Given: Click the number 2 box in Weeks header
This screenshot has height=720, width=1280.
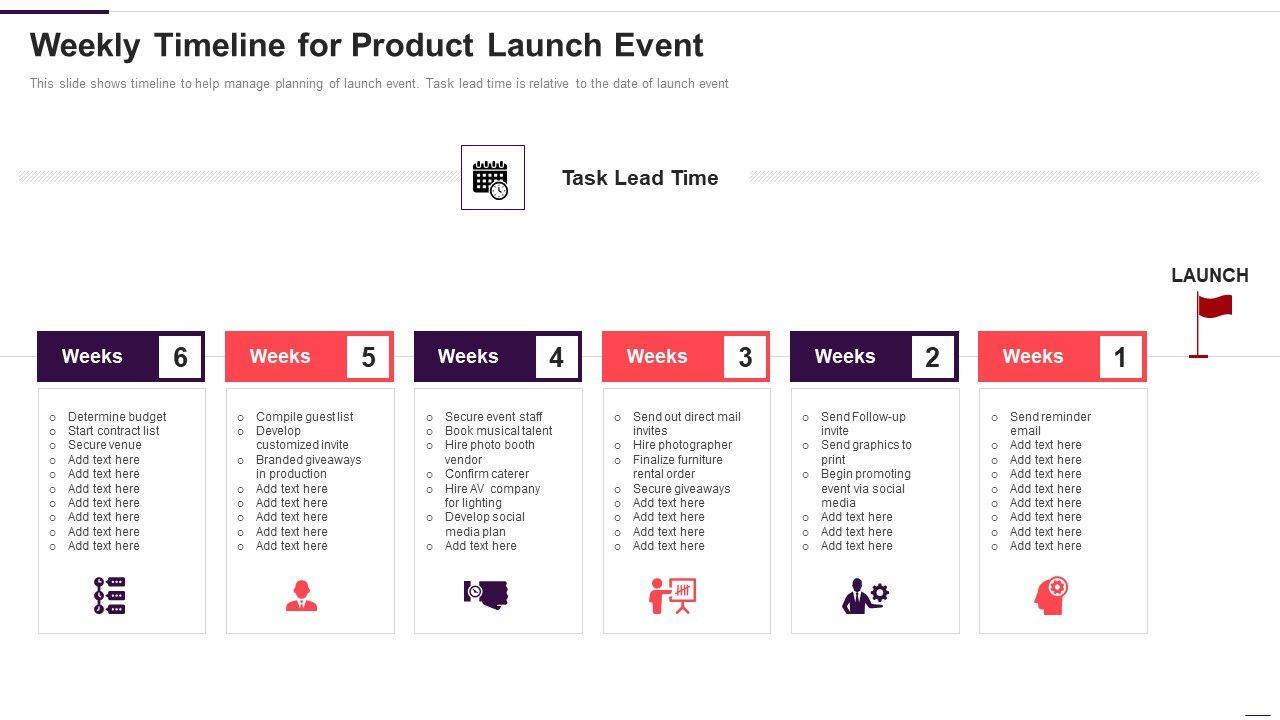Looking at the screenshot, I should click(x=932, y=357).
